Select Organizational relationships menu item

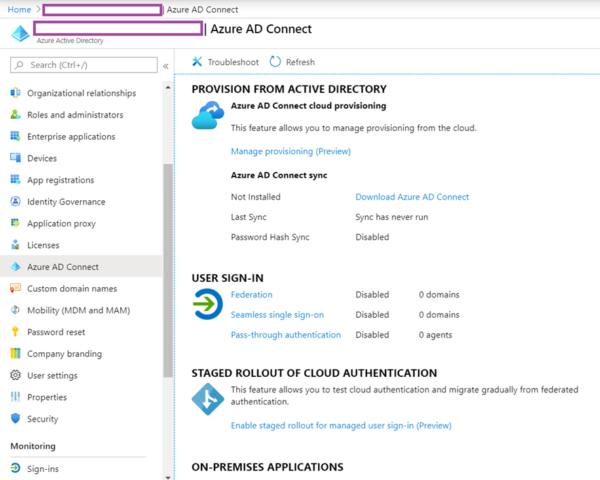[x=81, y=93]
